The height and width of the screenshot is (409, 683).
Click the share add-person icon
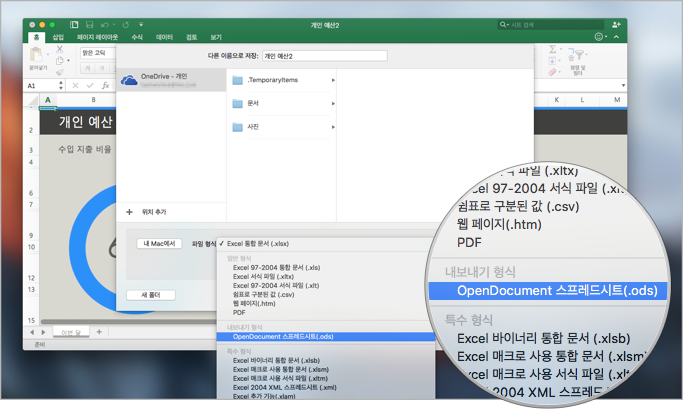[616, 25]
